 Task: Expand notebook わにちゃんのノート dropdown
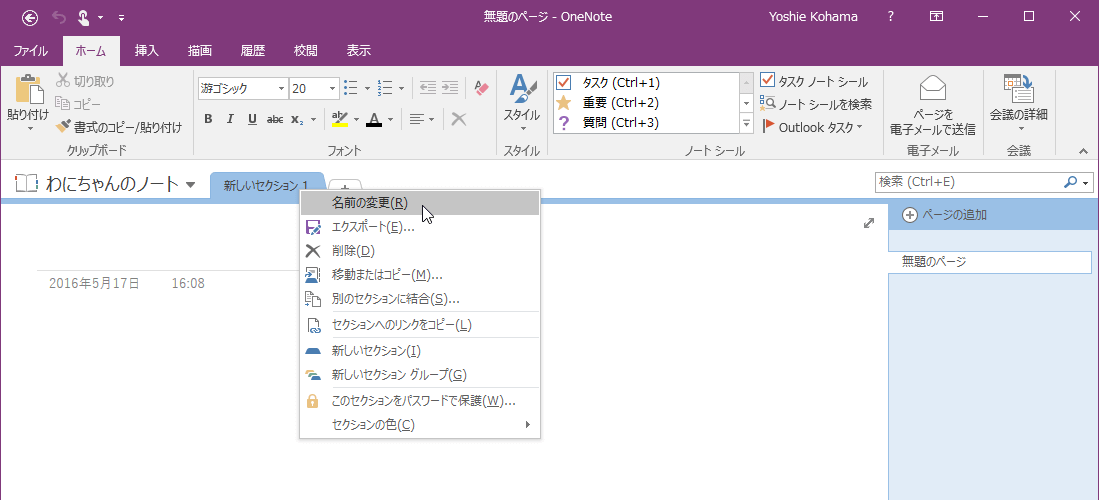(x=191, y=185)
